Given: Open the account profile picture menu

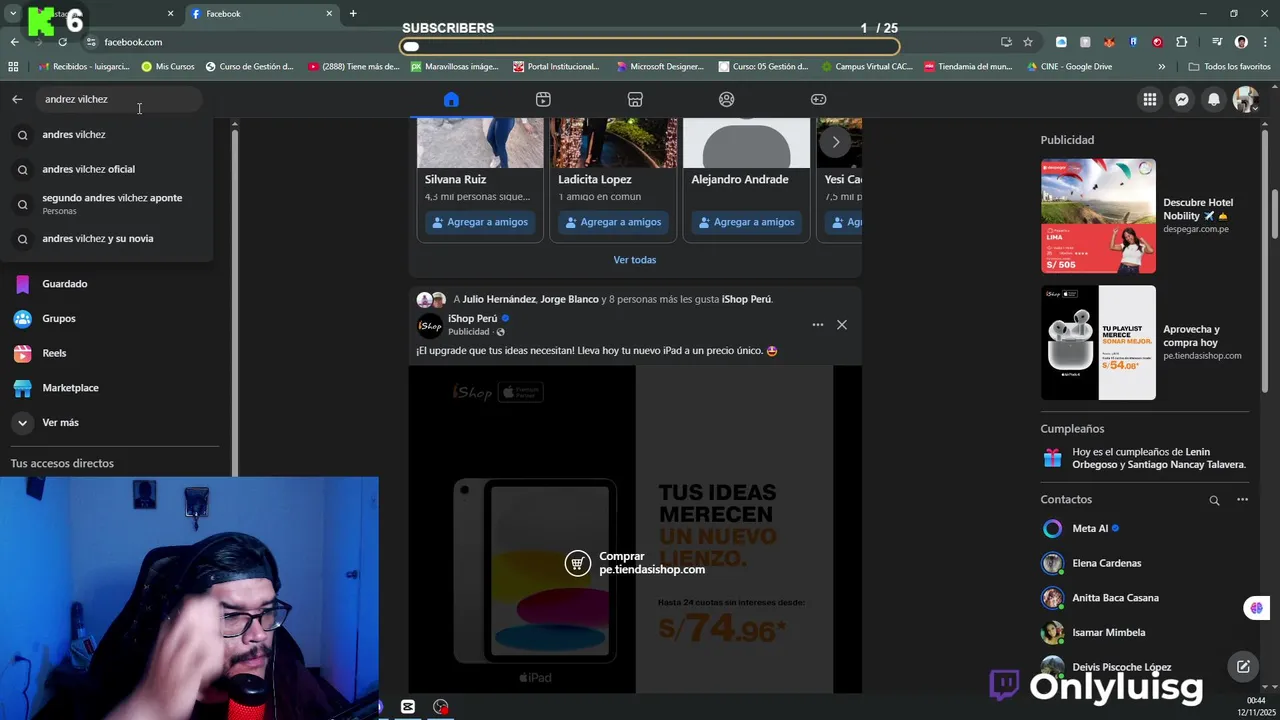Looking at the screenshot, I should 1246,99.
